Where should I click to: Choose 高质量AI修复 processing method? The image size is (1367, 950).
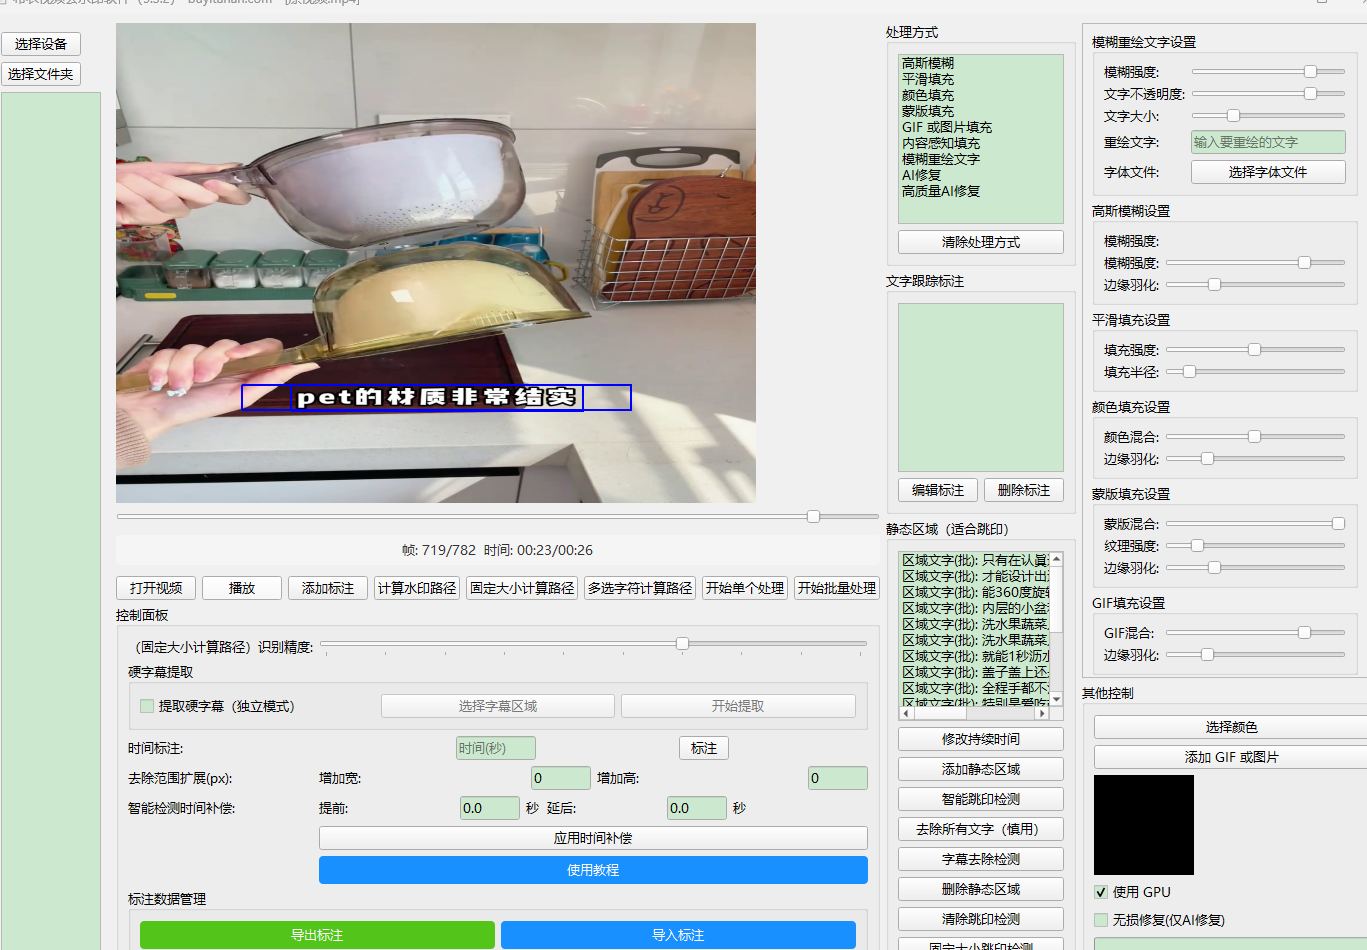pos(940,191)
